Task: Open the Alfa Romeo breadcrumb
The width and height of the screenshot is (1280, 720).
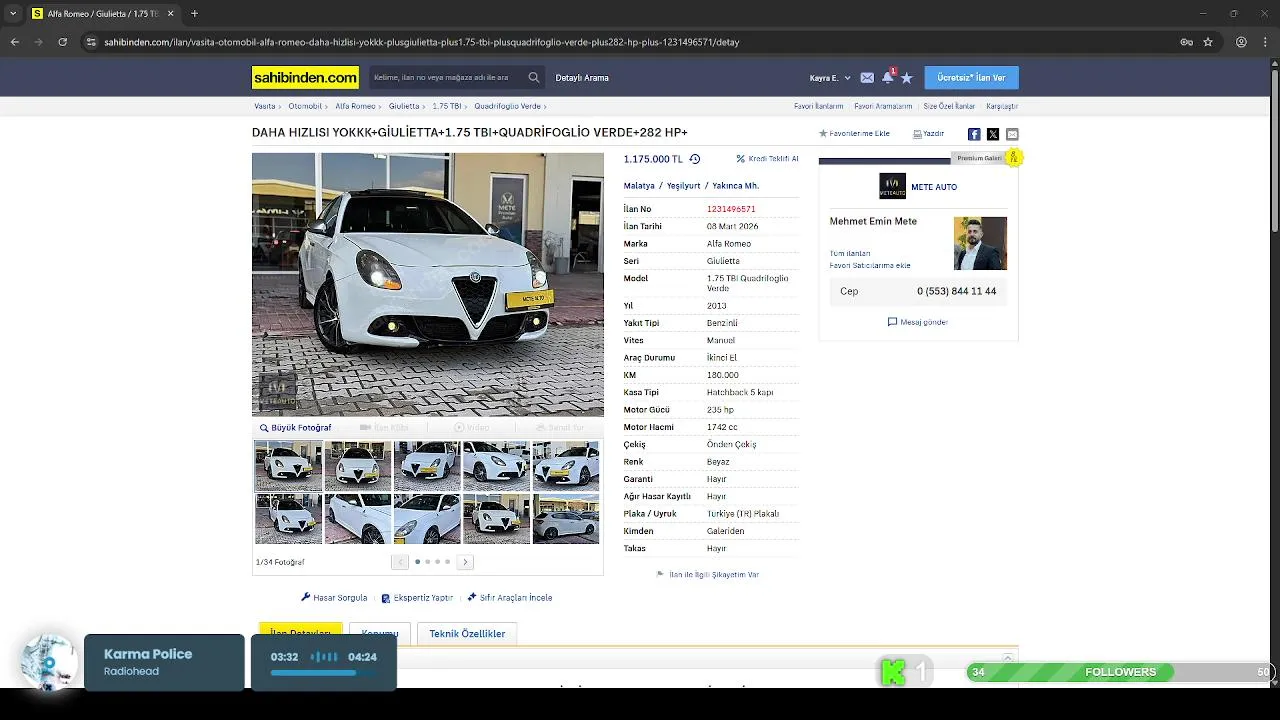Action: pos(355,106)
